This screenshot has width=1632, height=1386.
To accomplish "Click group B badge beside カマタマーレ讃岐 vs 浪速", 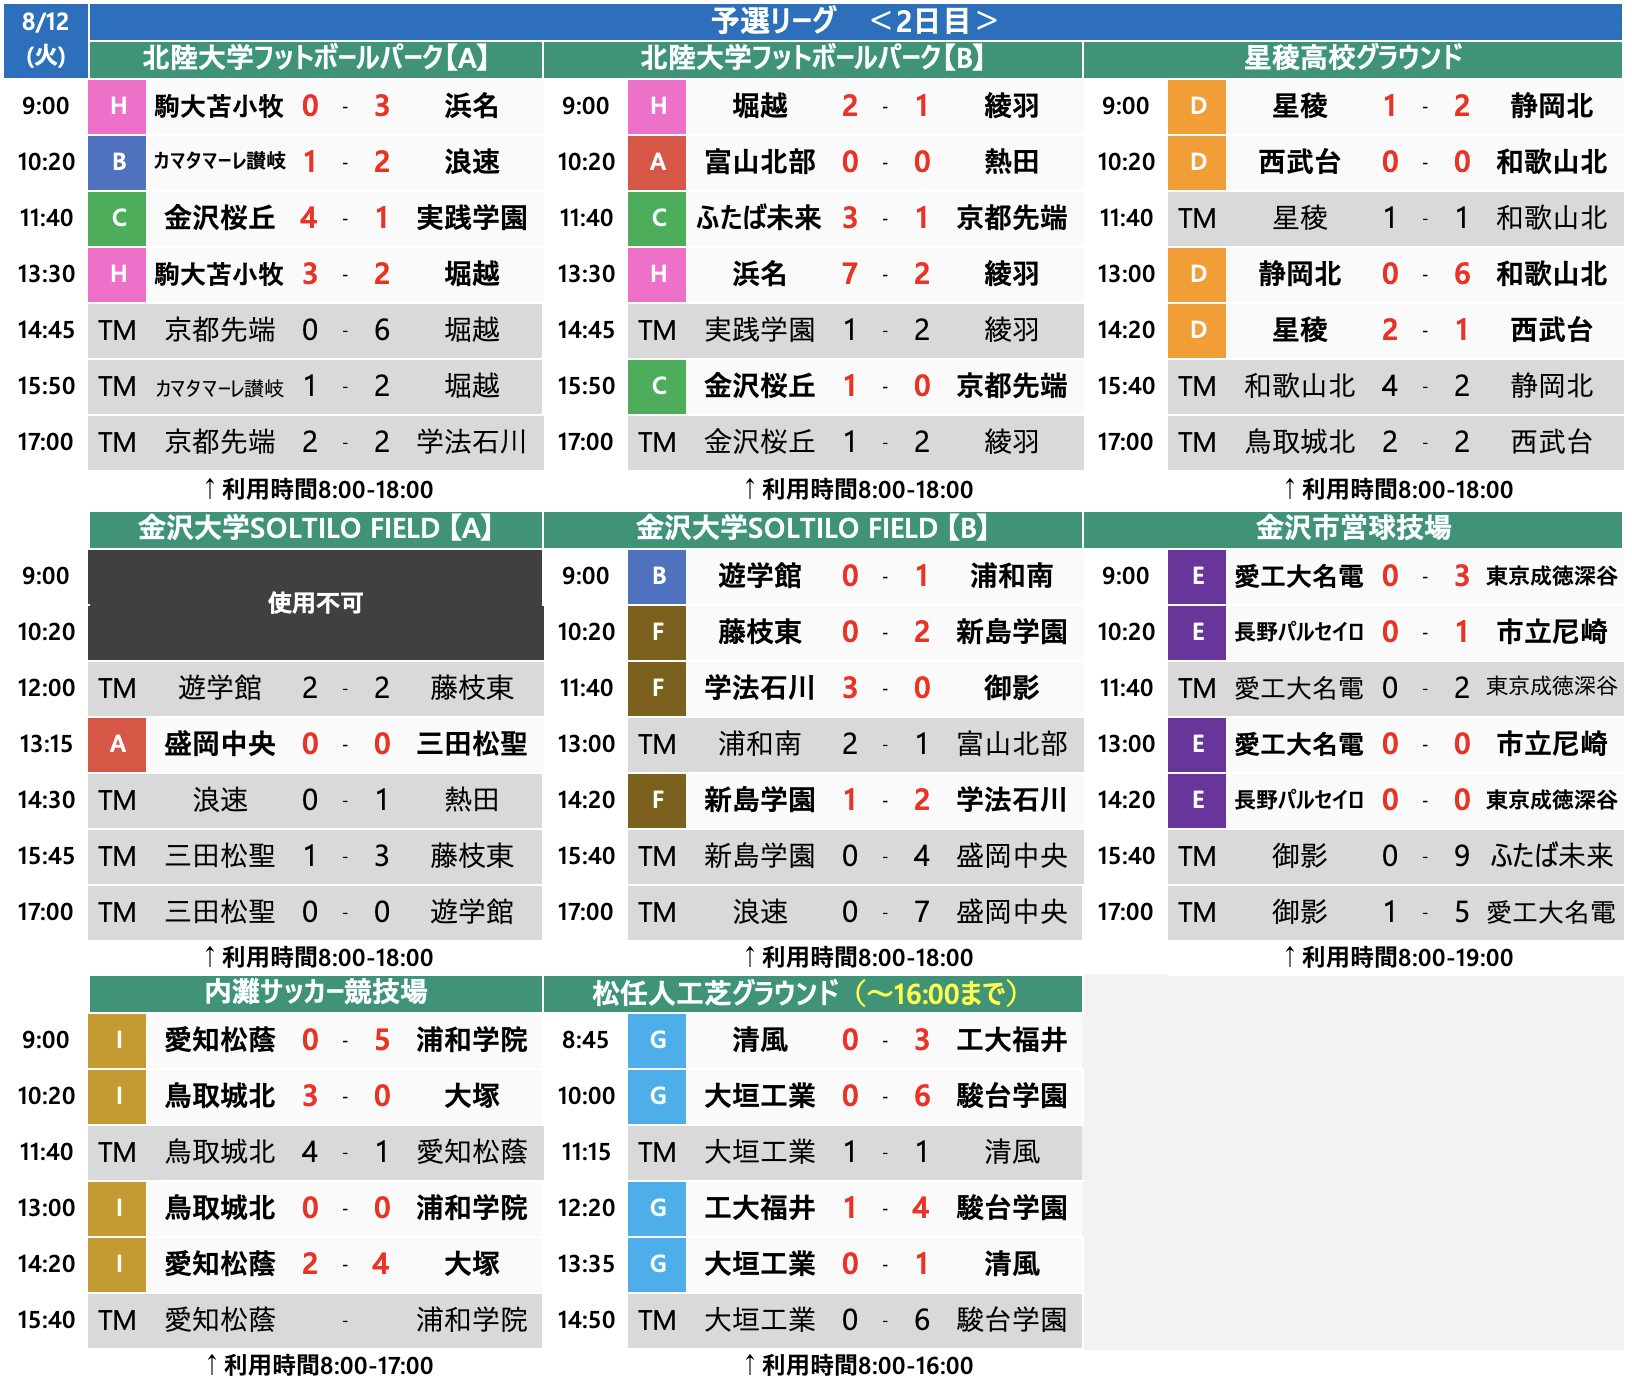I will [x=118, y=162].
